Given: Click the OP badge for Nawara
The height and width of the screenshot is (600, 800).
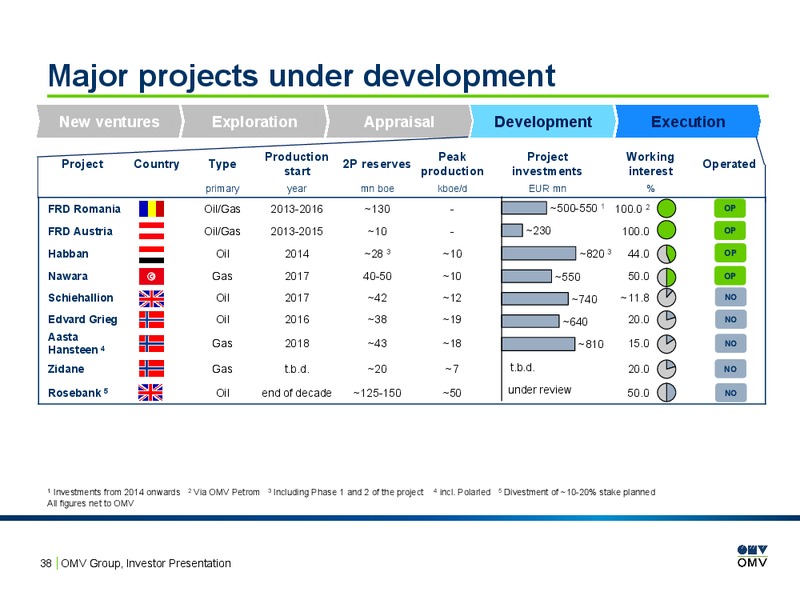Looking at the screenshot, I should point(730,276).
